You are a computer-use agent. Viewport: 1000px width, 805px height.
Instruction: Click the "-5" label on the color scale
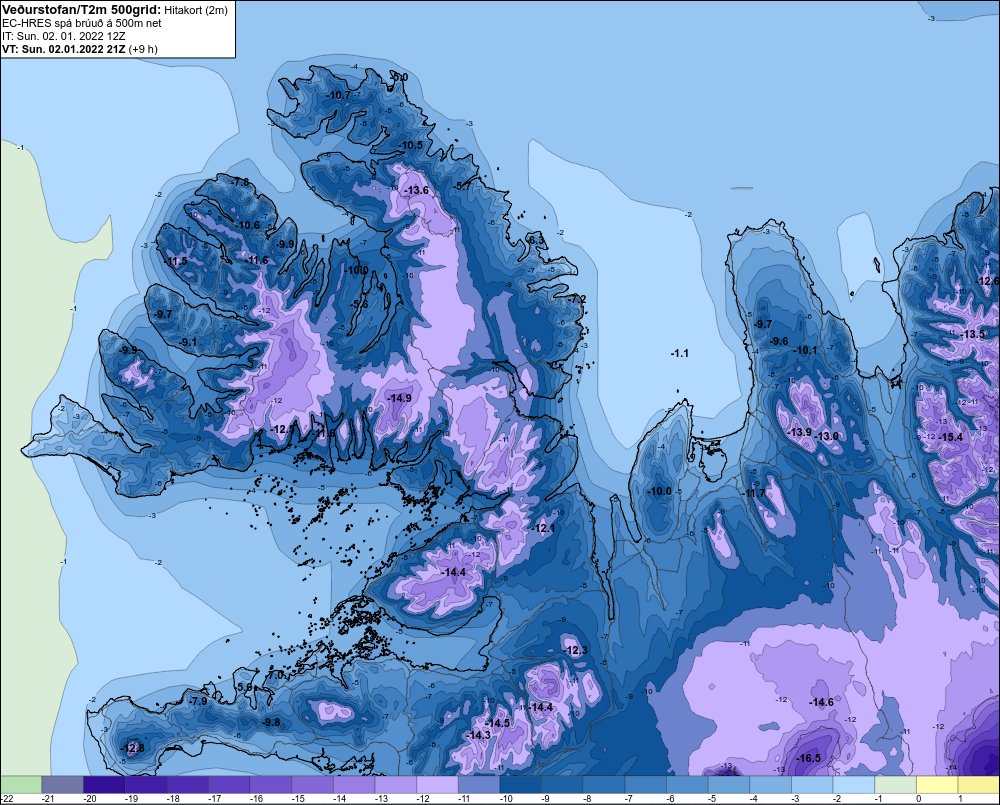712,799
